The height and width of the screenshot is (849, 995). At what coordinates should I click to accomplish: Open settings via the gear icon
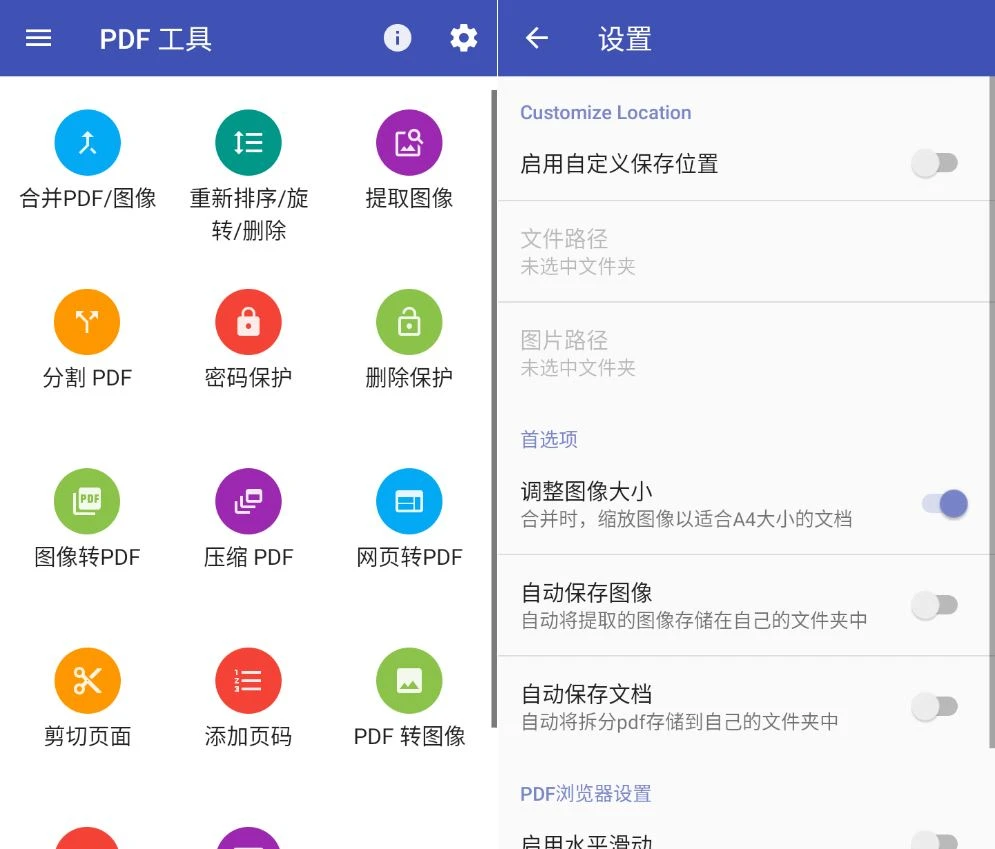coord(464,38)
